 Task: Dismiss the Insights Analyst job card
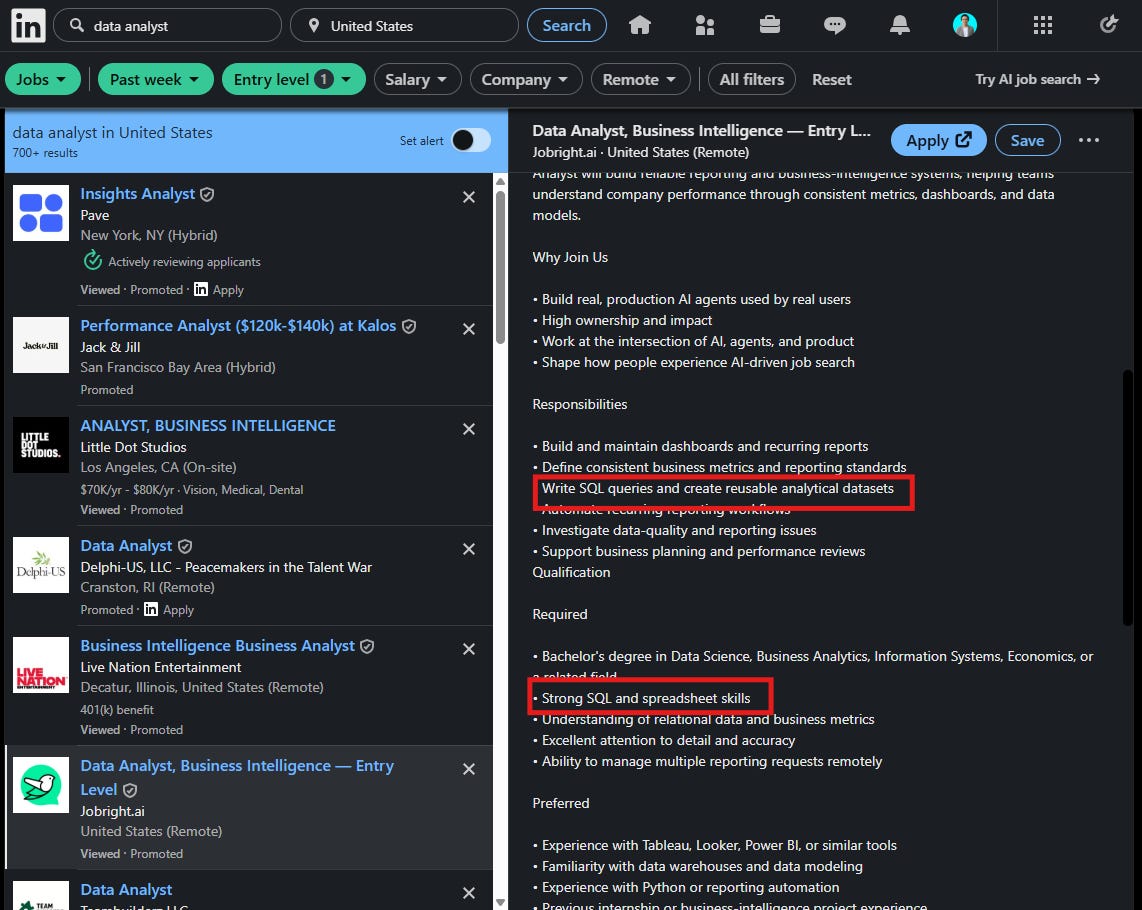[x=469, y=197]
